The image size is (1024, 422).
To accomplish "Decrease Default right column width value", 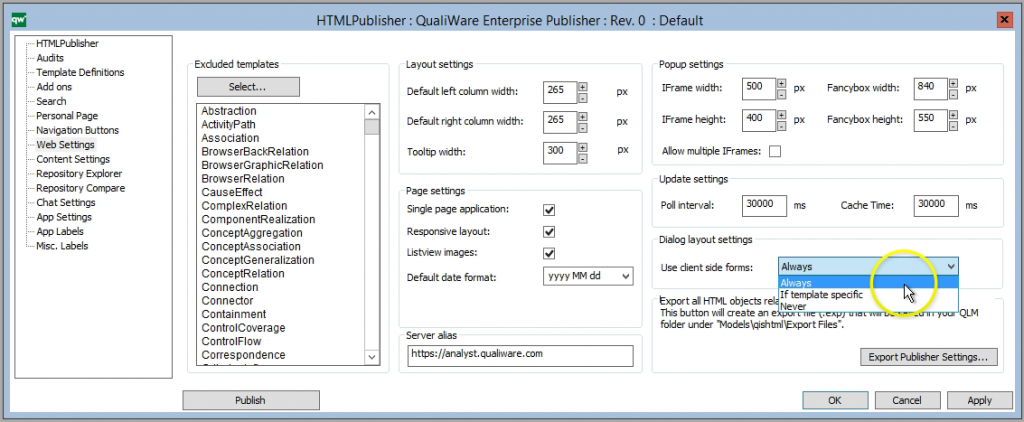I will 583,127.
